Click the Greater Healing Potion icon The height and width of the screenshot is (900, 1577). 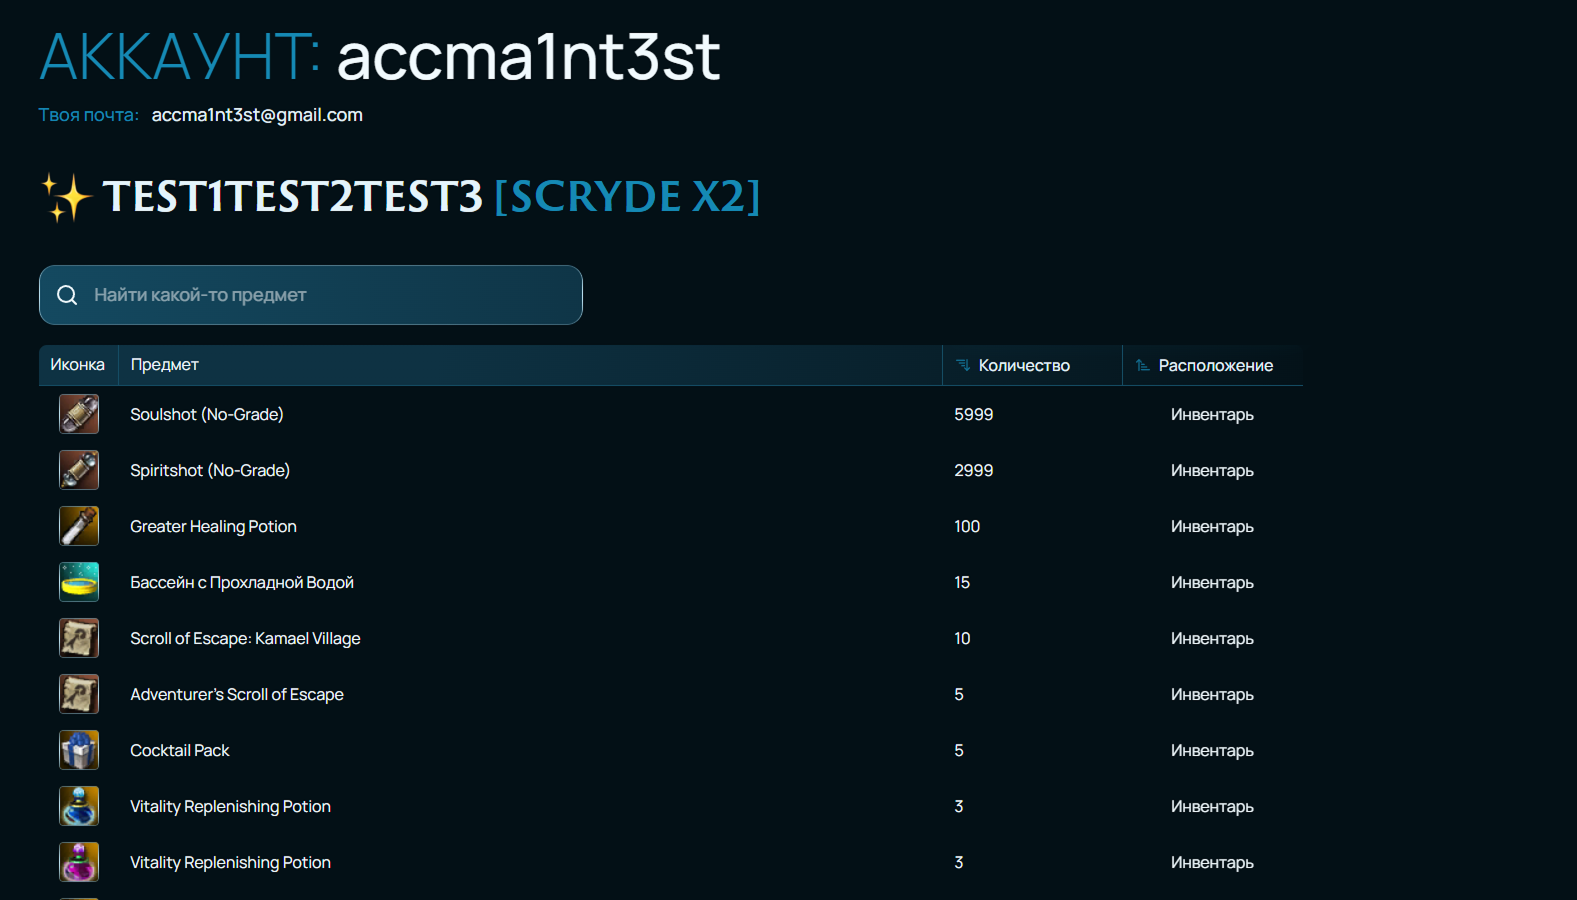(79, 526)
